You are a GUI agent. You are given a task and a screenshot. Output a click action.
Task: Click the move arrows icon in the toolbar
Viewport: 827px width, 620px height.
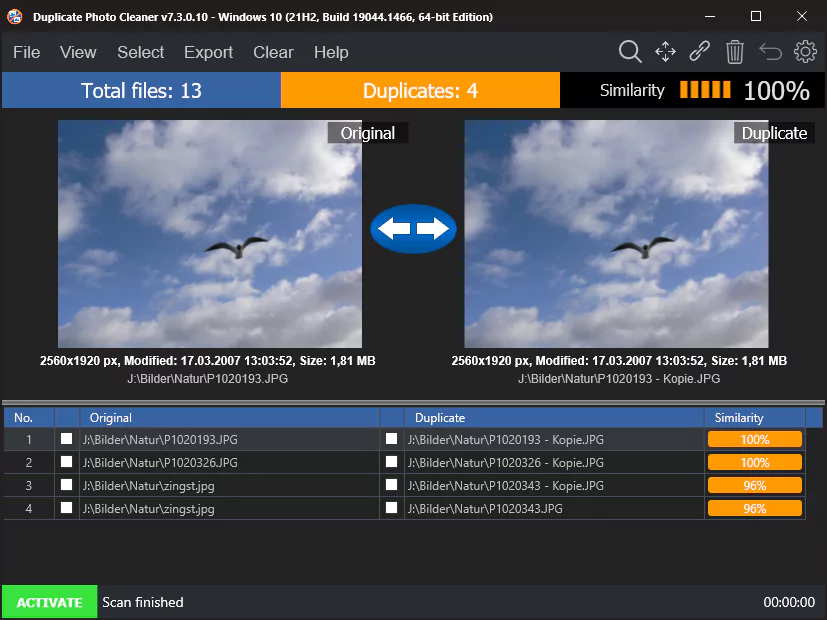point(665,51)
